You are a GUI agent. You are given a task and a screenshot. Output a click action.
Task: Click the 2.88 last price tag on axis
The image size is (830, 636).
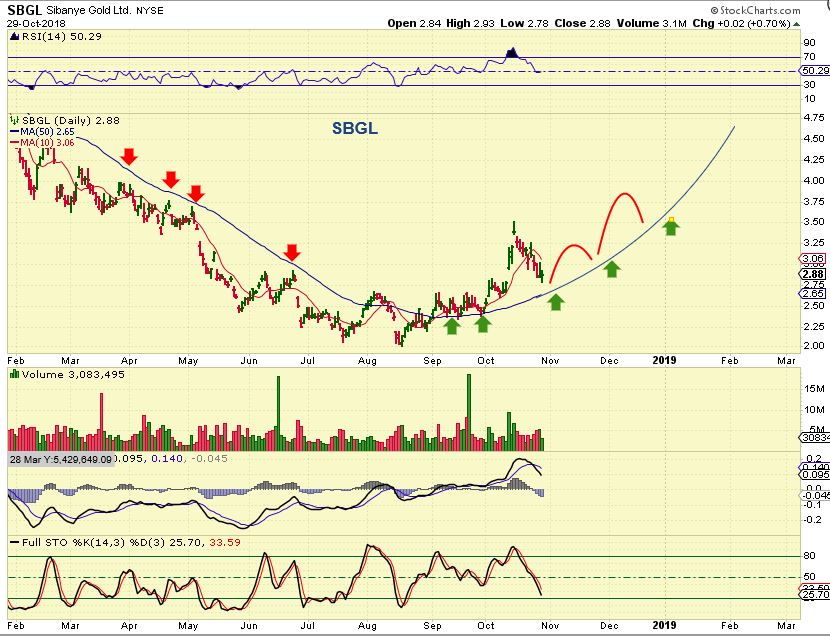(x=813, y=274)
